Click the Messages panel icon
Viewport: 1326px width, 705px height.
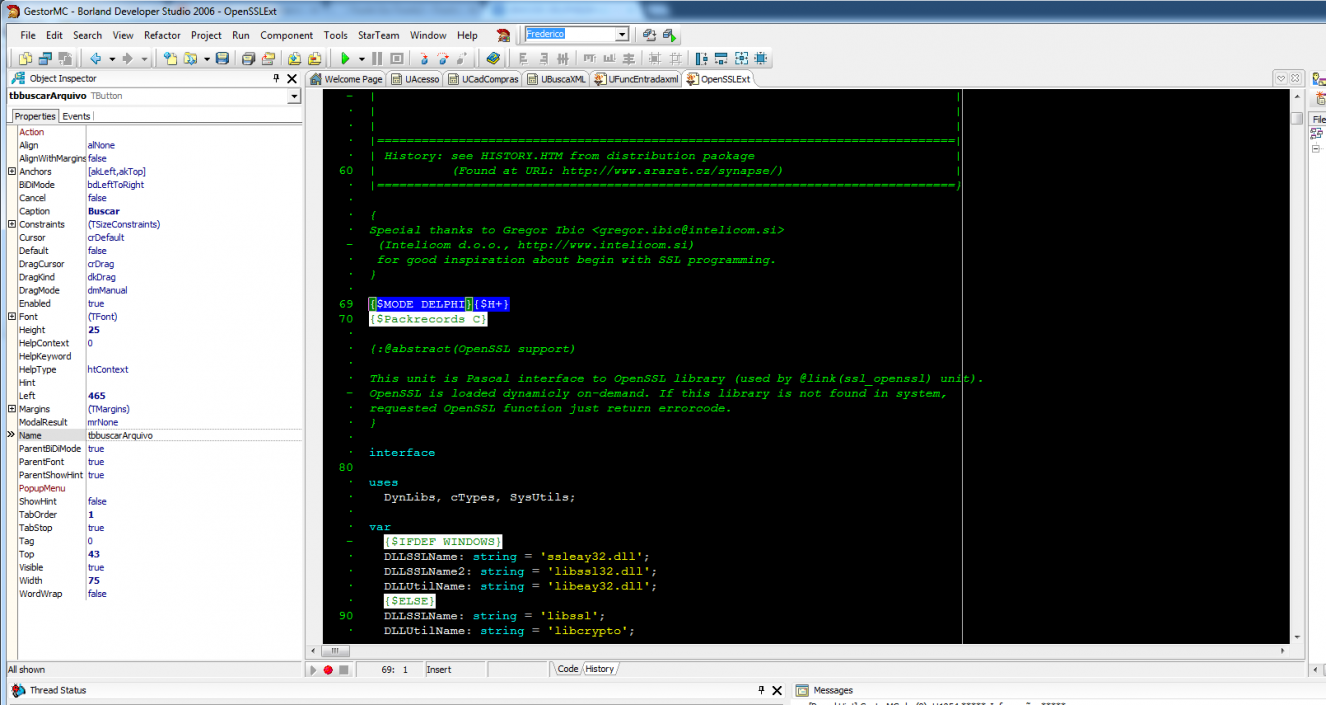tap(802, 690)
